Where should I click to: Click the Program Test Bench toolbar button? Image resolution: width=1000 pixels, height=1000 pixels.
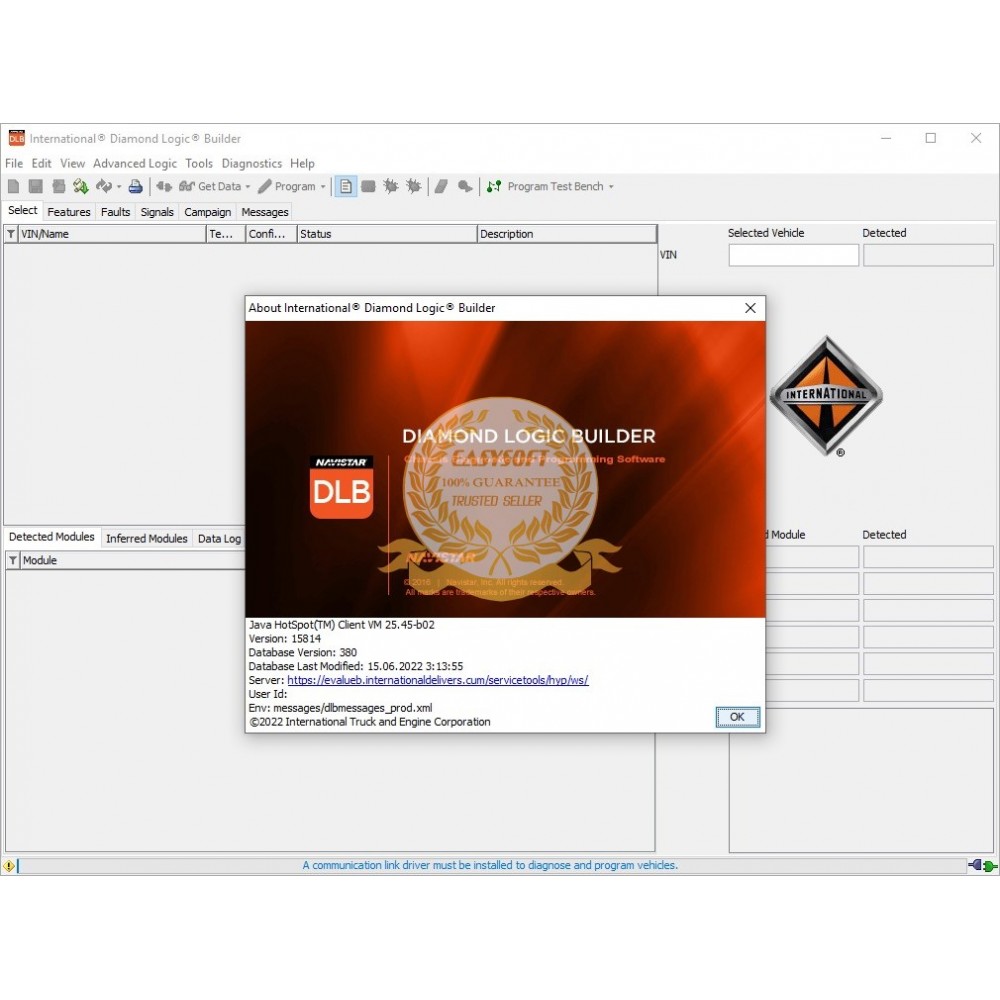pos(545,186)
